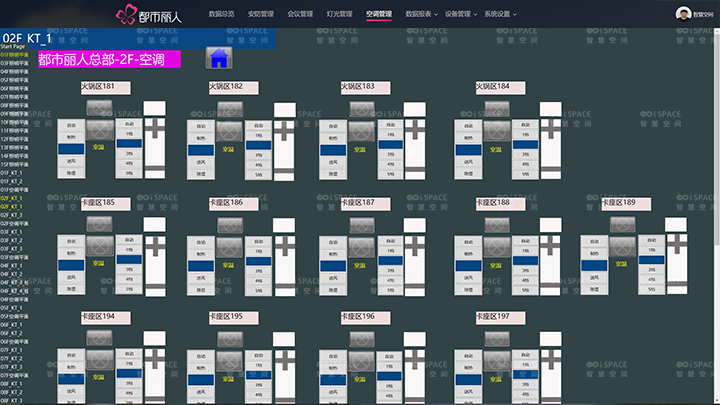Open the 灯光管理 tab

point(339,15)
